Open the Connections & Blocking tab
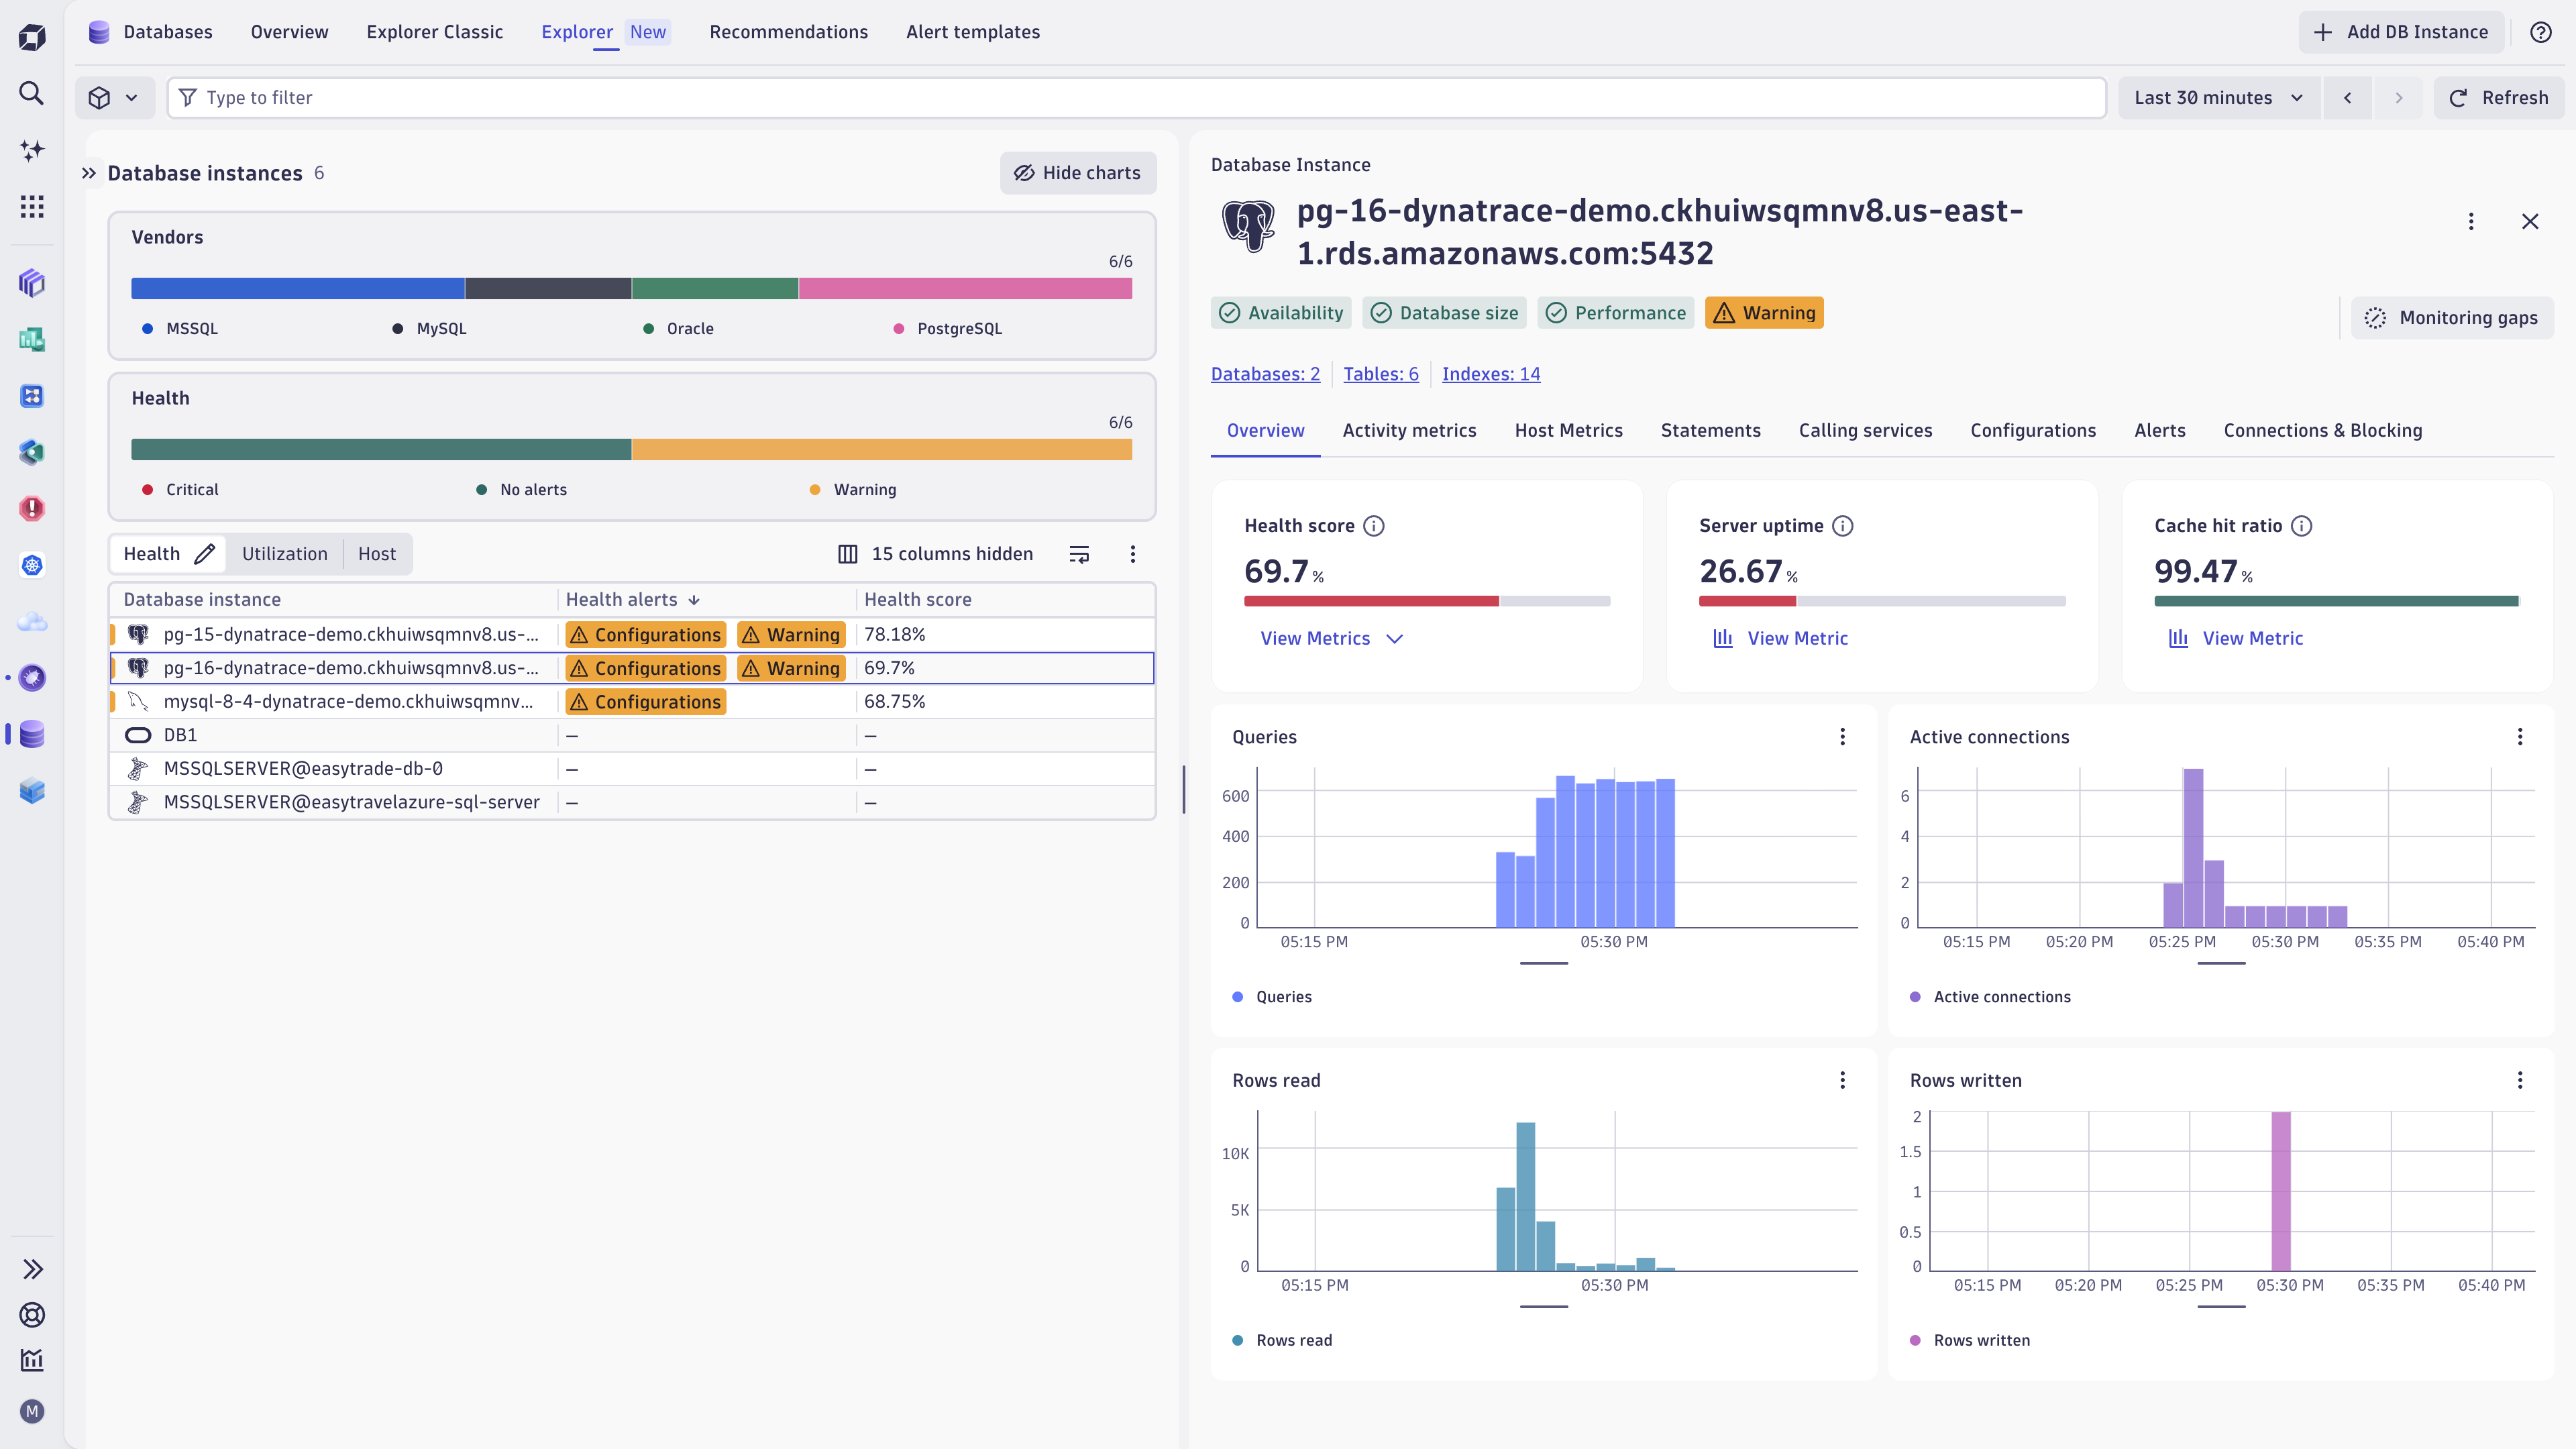The width and height of the screenshot is (2576, 1449). pos(2323,431)
